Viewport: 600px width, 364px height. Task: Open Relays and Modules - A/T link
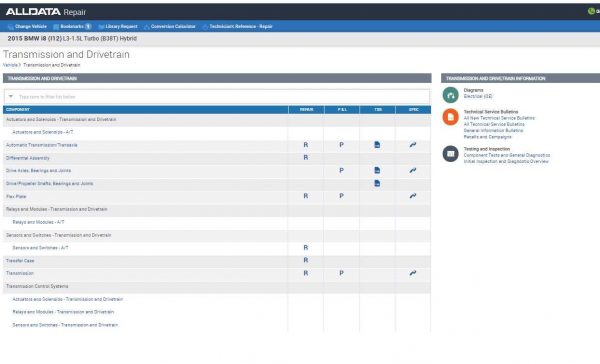click(38, 222)
